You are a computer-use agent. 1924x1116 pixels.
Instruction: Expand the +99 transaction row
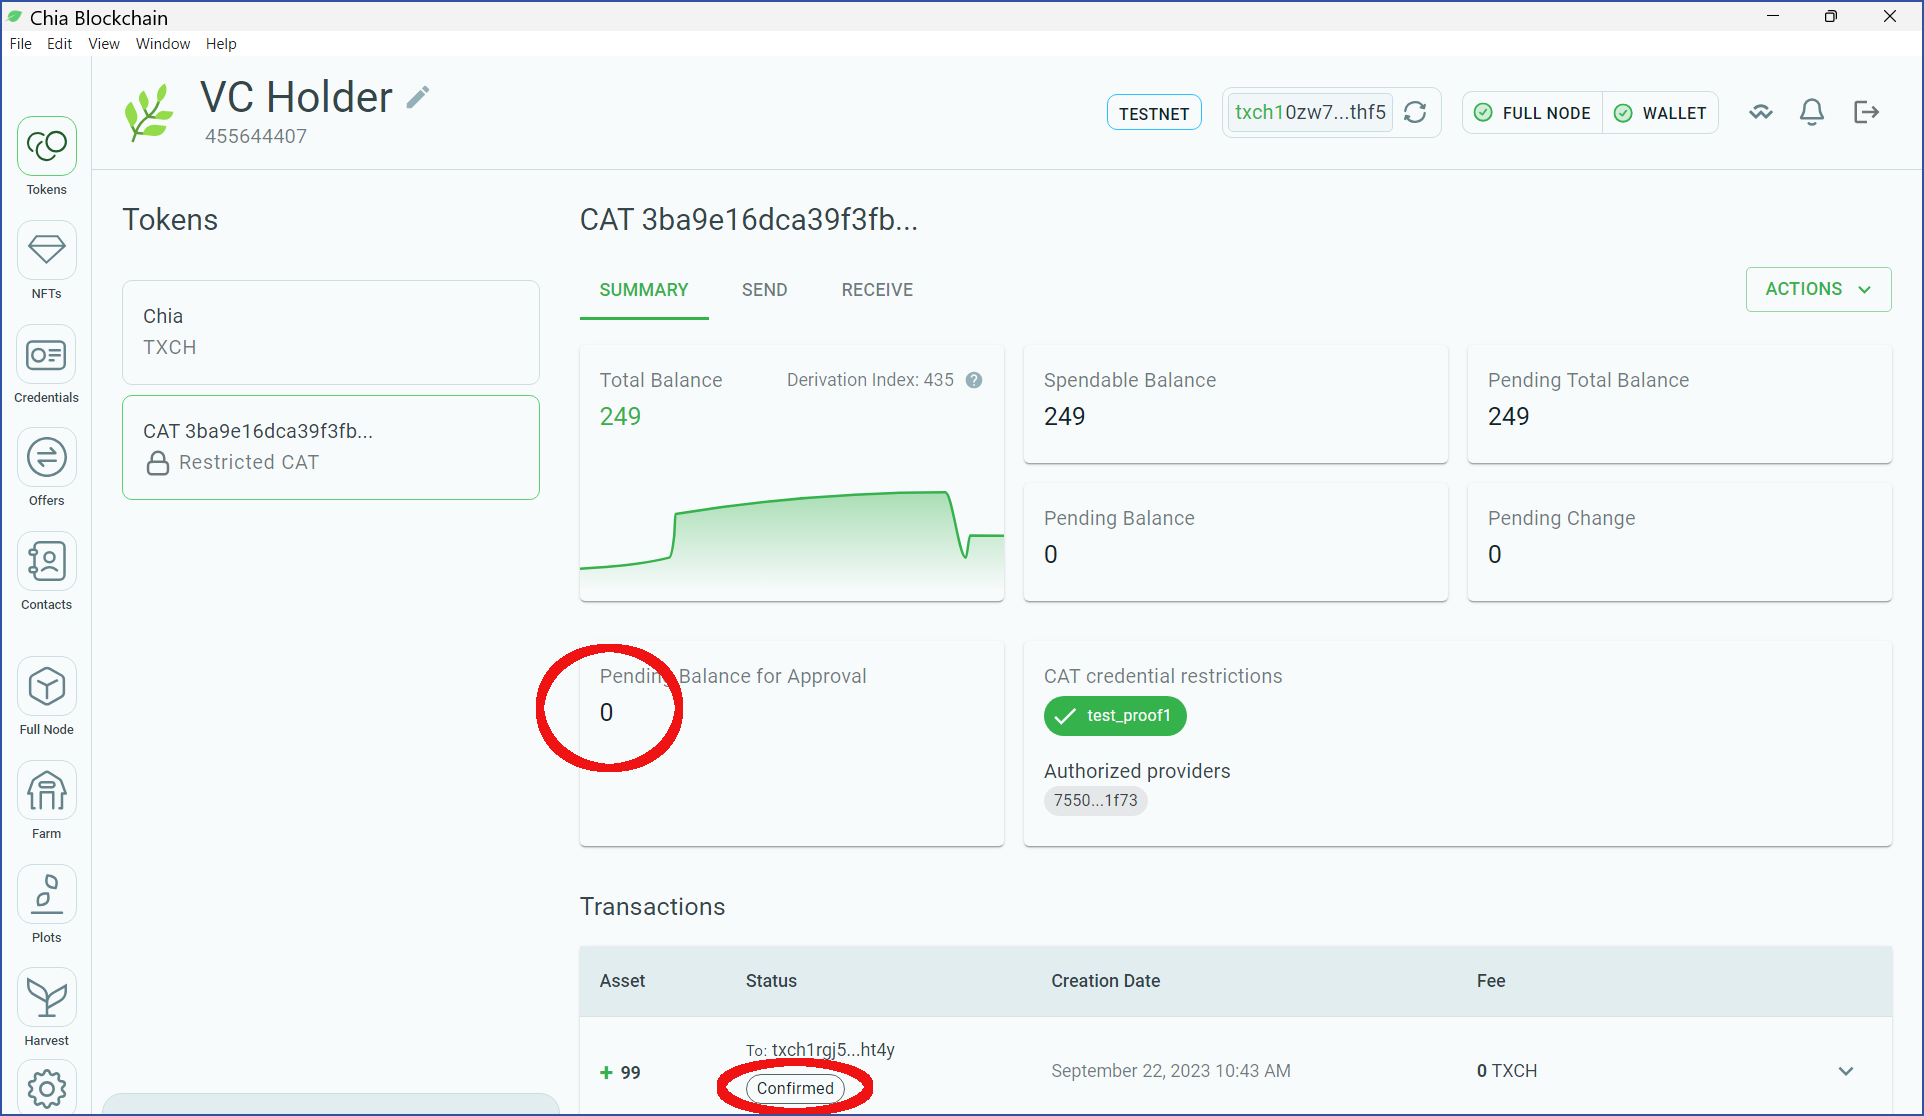[1846, 1071]
